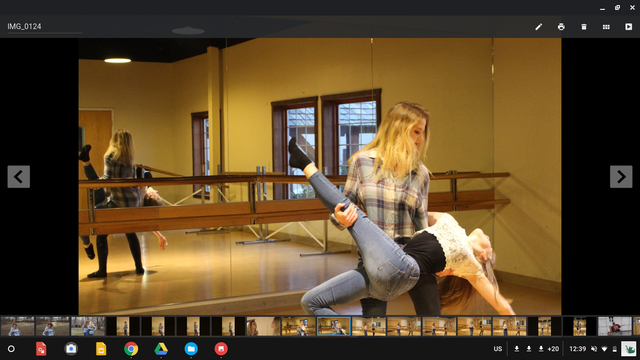Go to the next image arrow

point(621,177)
